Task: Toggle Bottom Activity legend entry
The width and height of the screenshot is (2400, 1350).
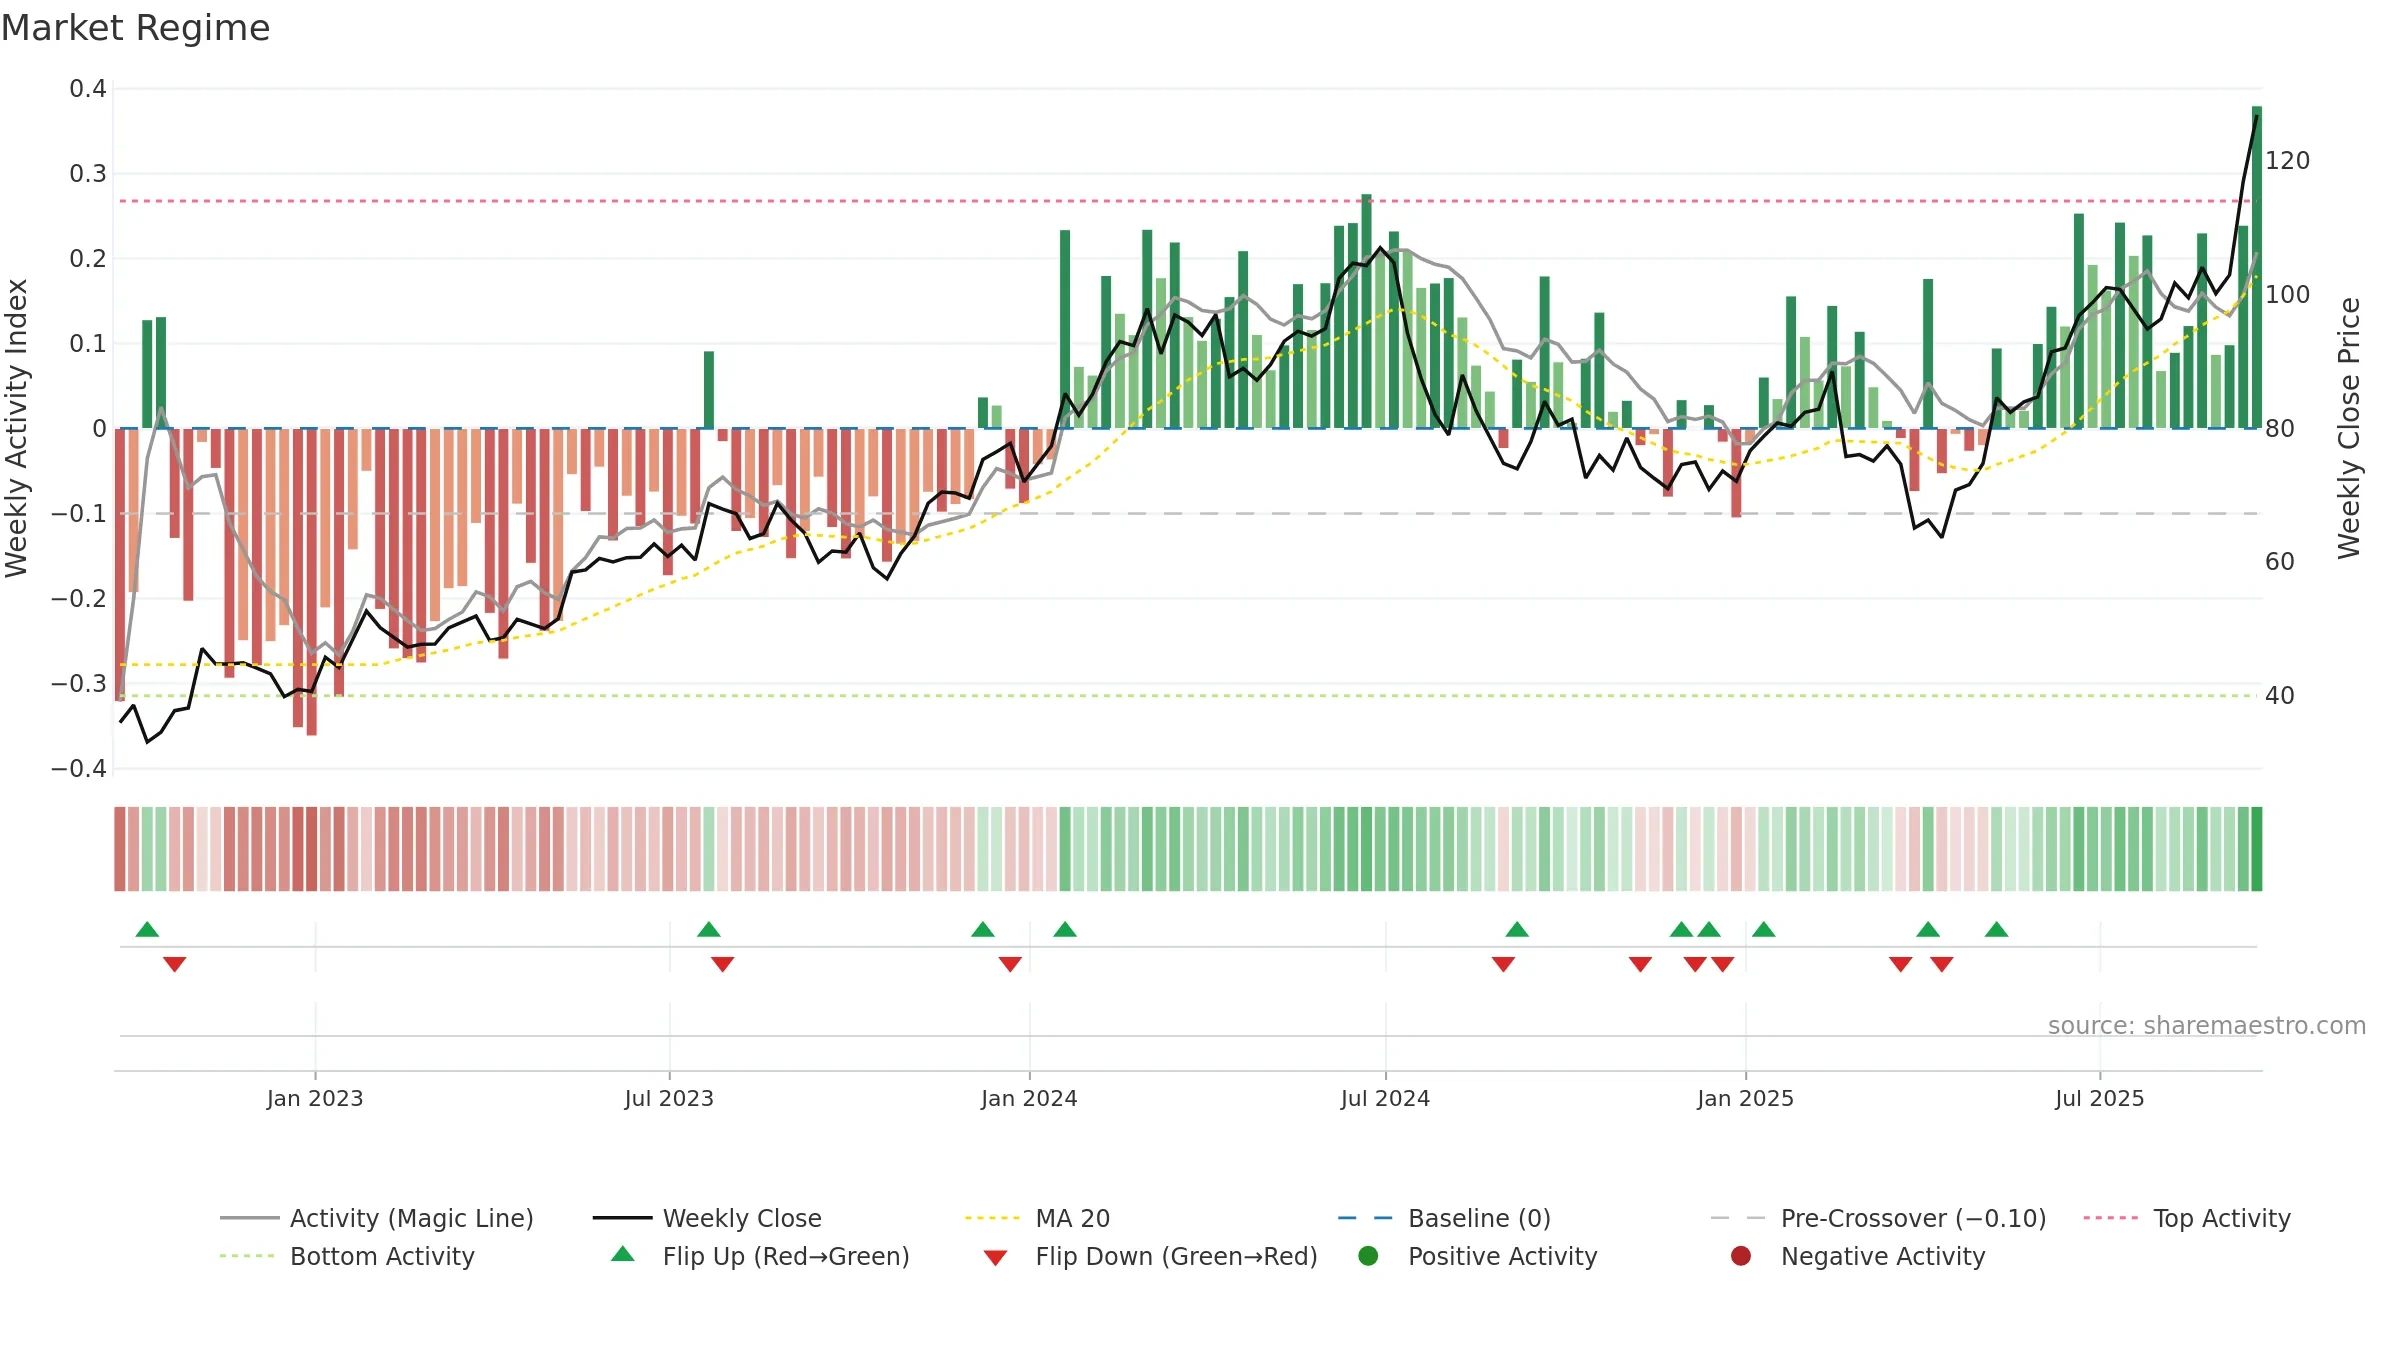Action: pyautogui.click(x=347, y=1256)
